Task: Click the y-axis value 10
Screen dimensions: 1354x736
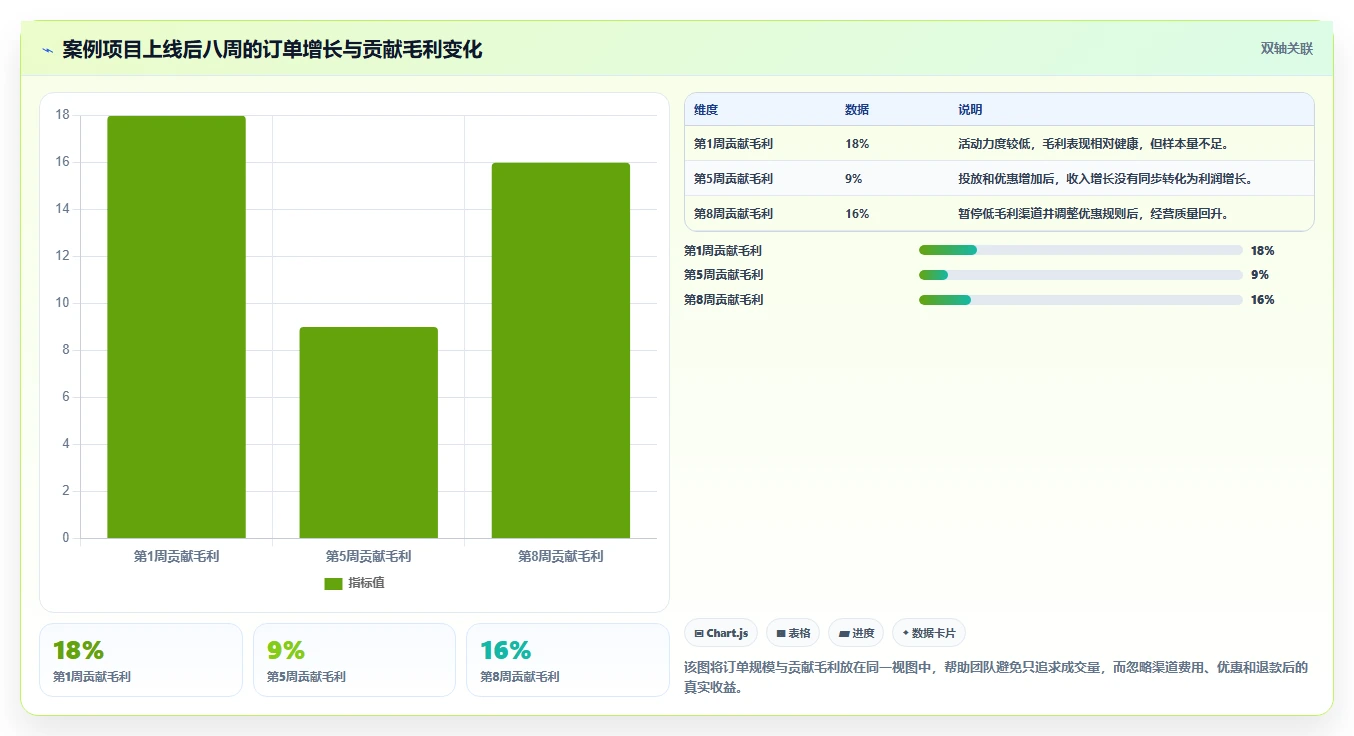Action: pyautogui.click(x=63, y=303)
